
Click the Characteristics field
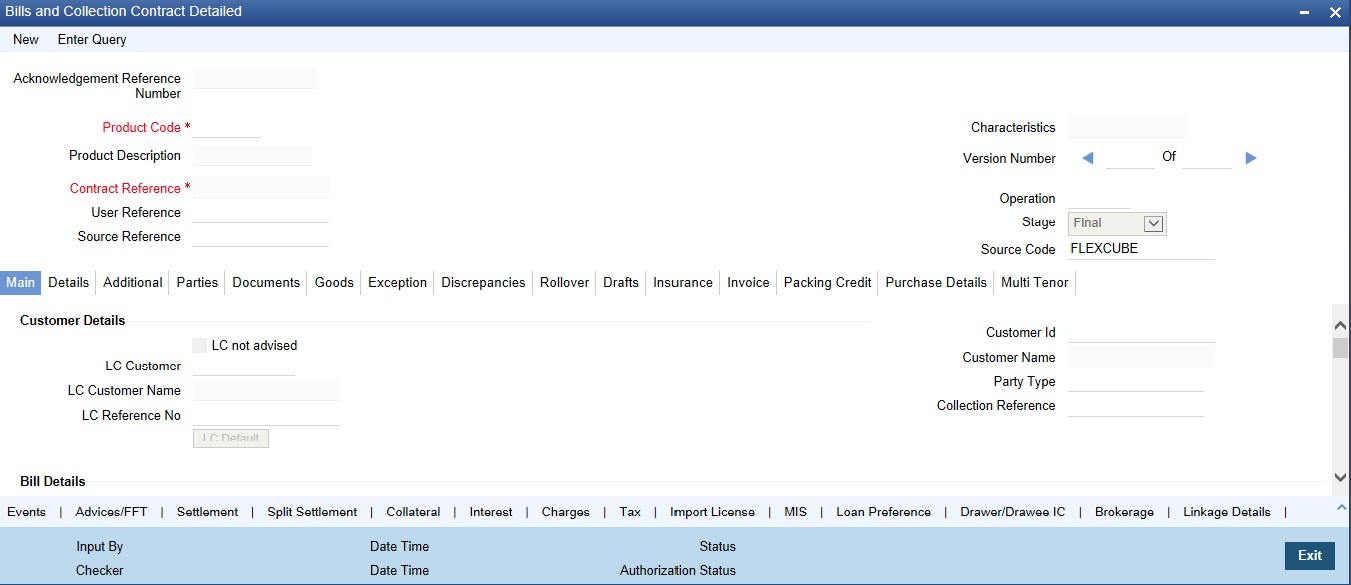(x=1127, y=127)
